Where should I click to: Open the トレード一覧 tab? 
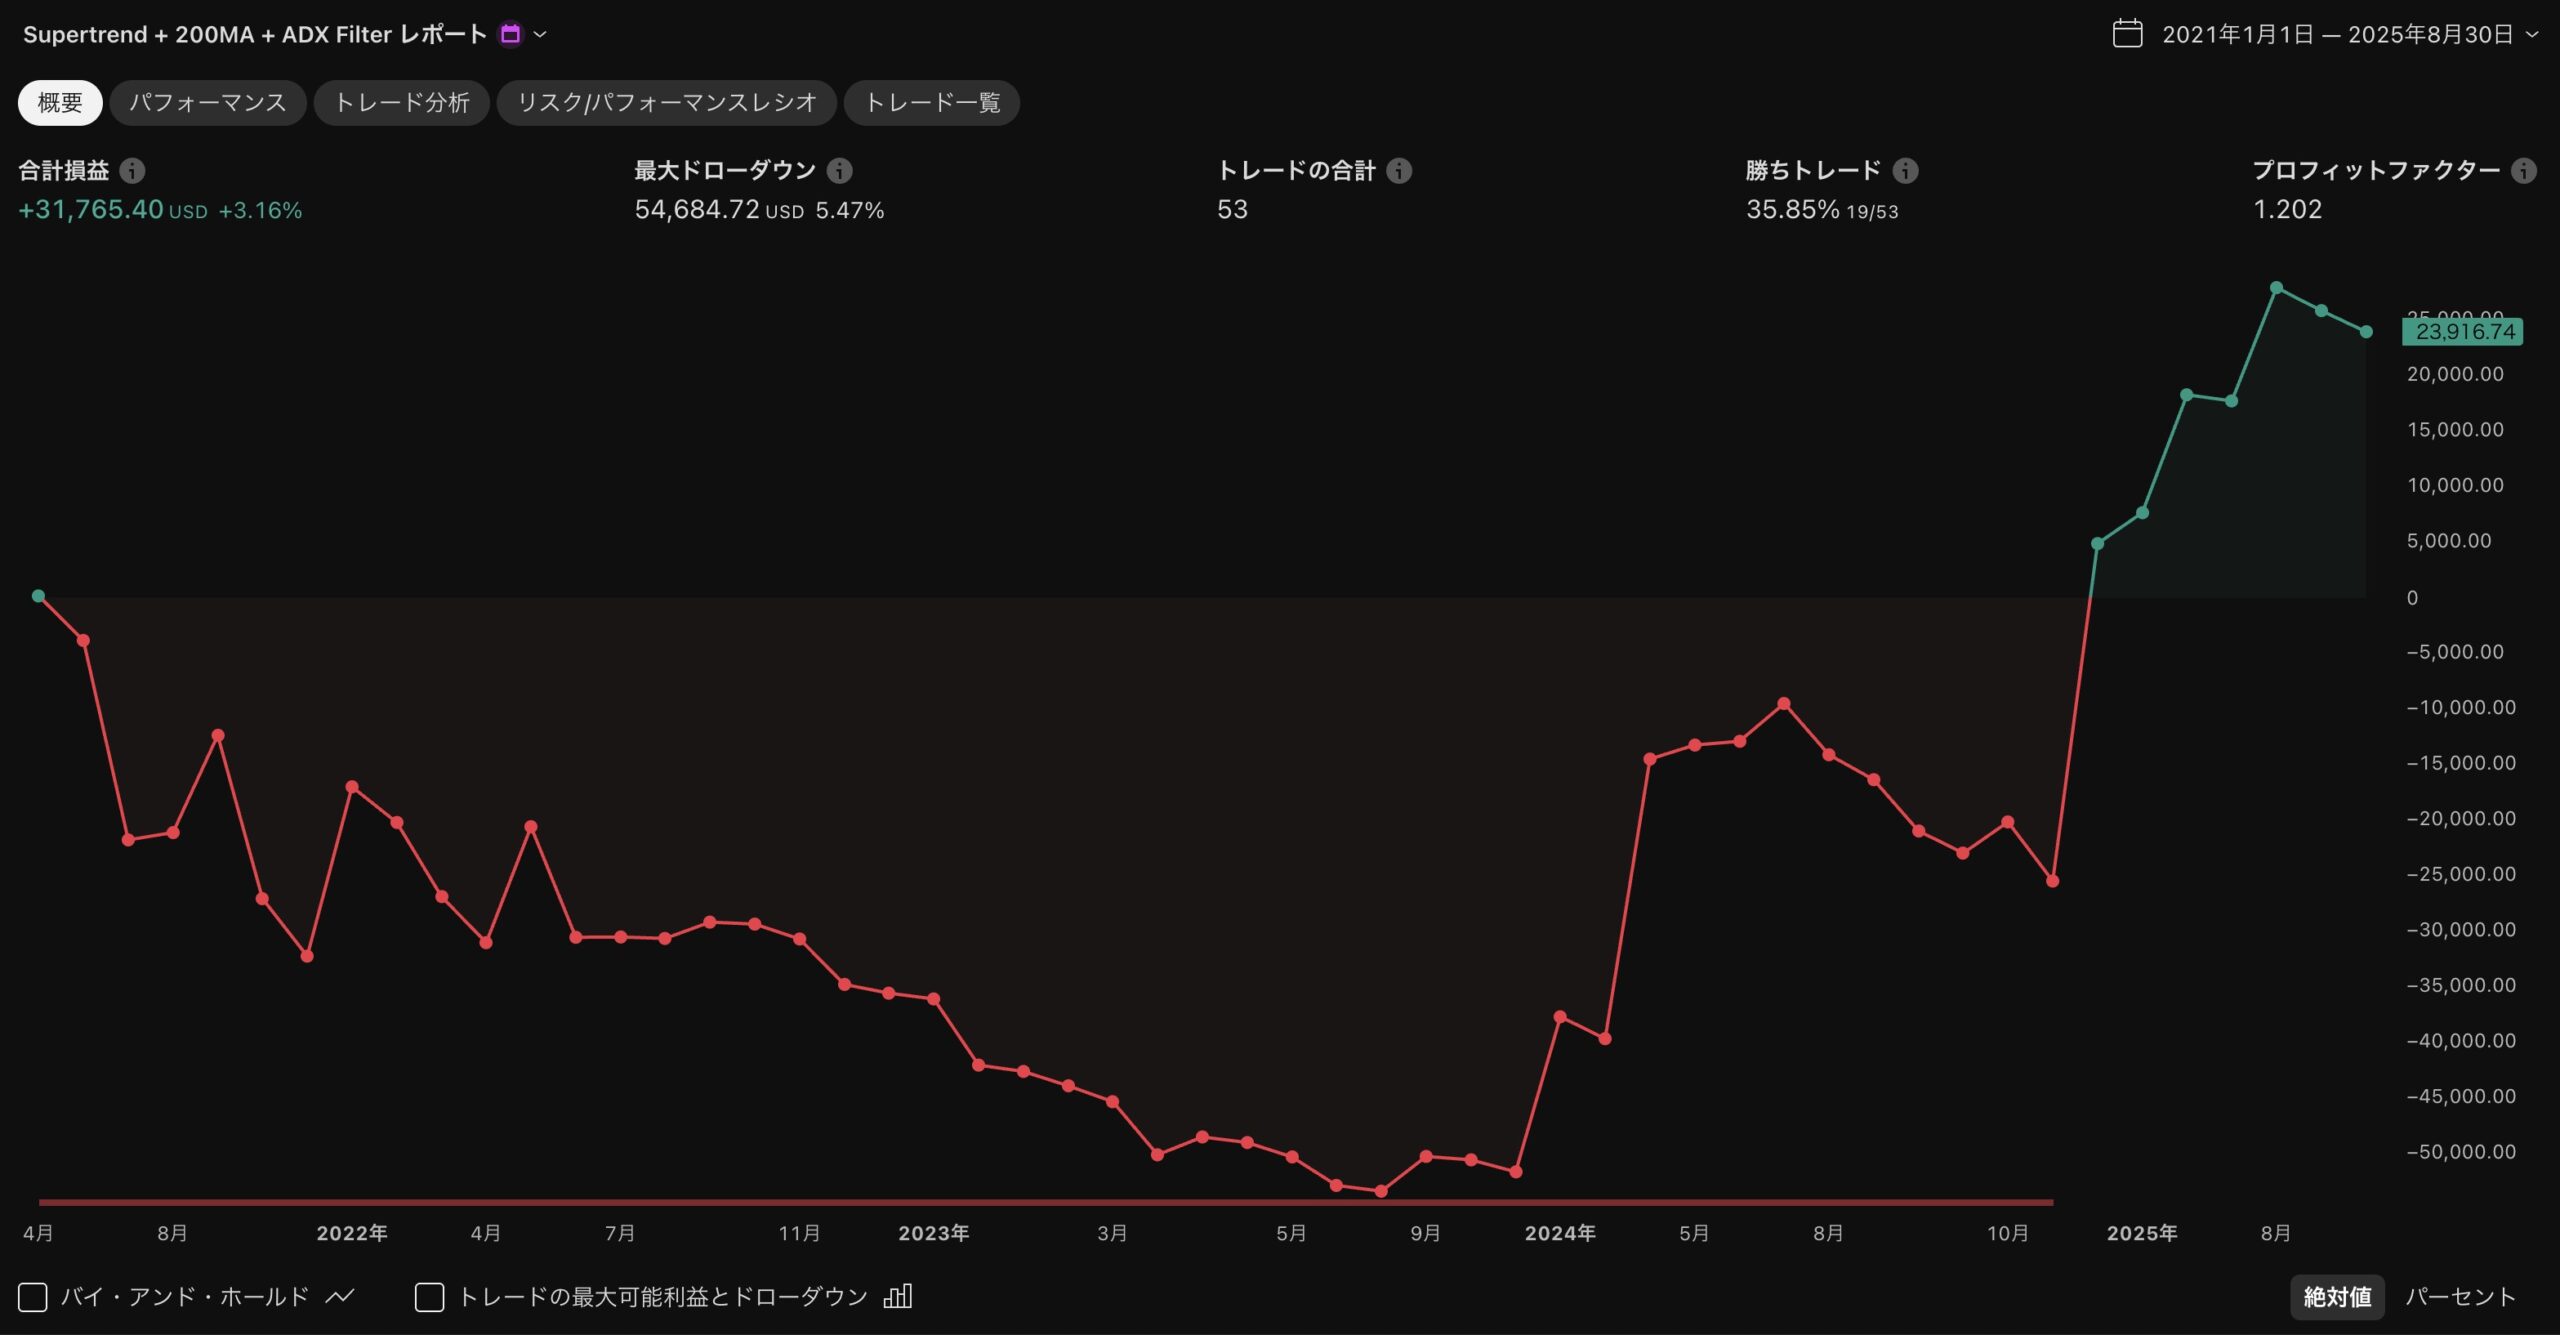[x=931, y=103]
